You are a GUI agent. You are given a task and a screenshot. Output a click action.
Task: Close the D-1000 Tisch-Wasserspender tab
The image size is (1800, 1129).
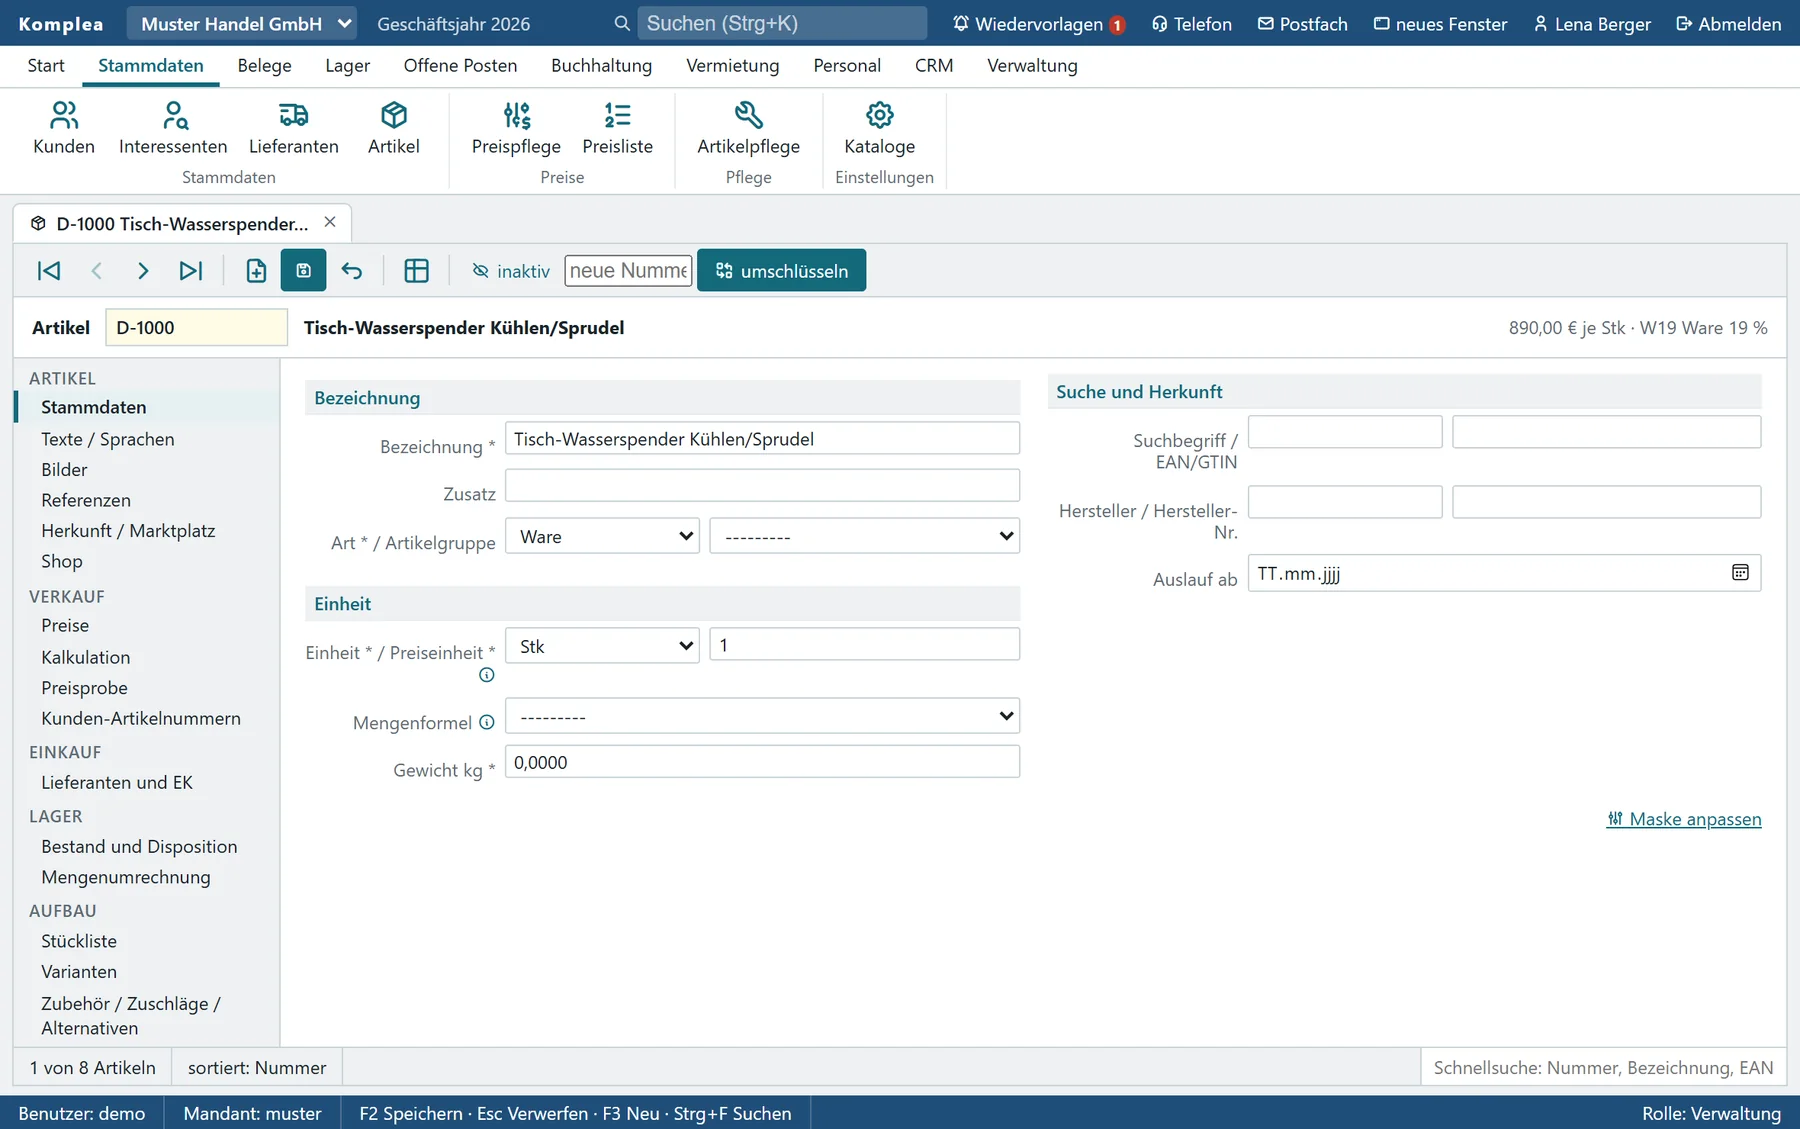coord(330,222)
